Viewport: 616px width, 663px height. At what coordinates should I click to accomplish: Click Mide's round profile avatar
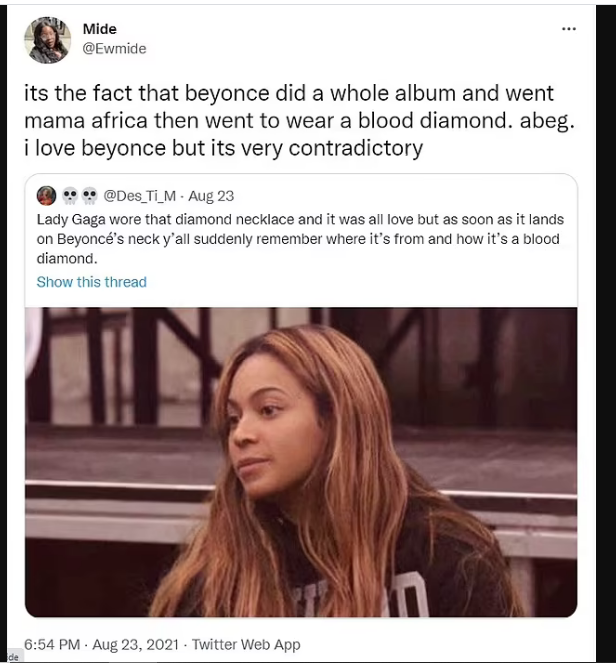coord(47,40)
